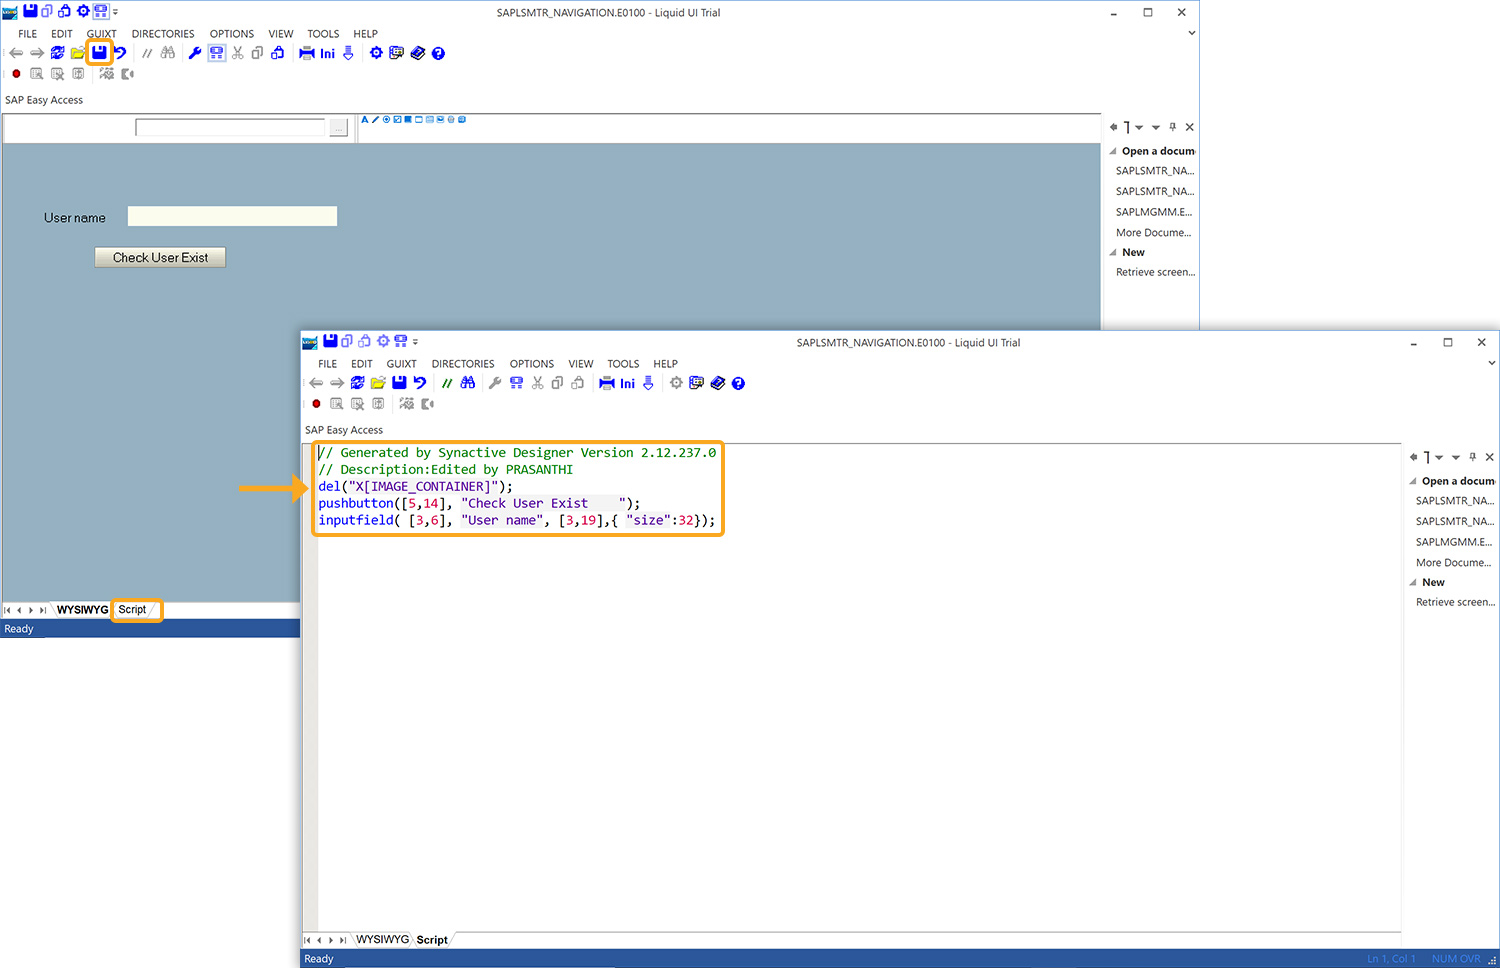
Task: Click the empty text box above the WYSIWYG canvas
Action: [230, 128]
